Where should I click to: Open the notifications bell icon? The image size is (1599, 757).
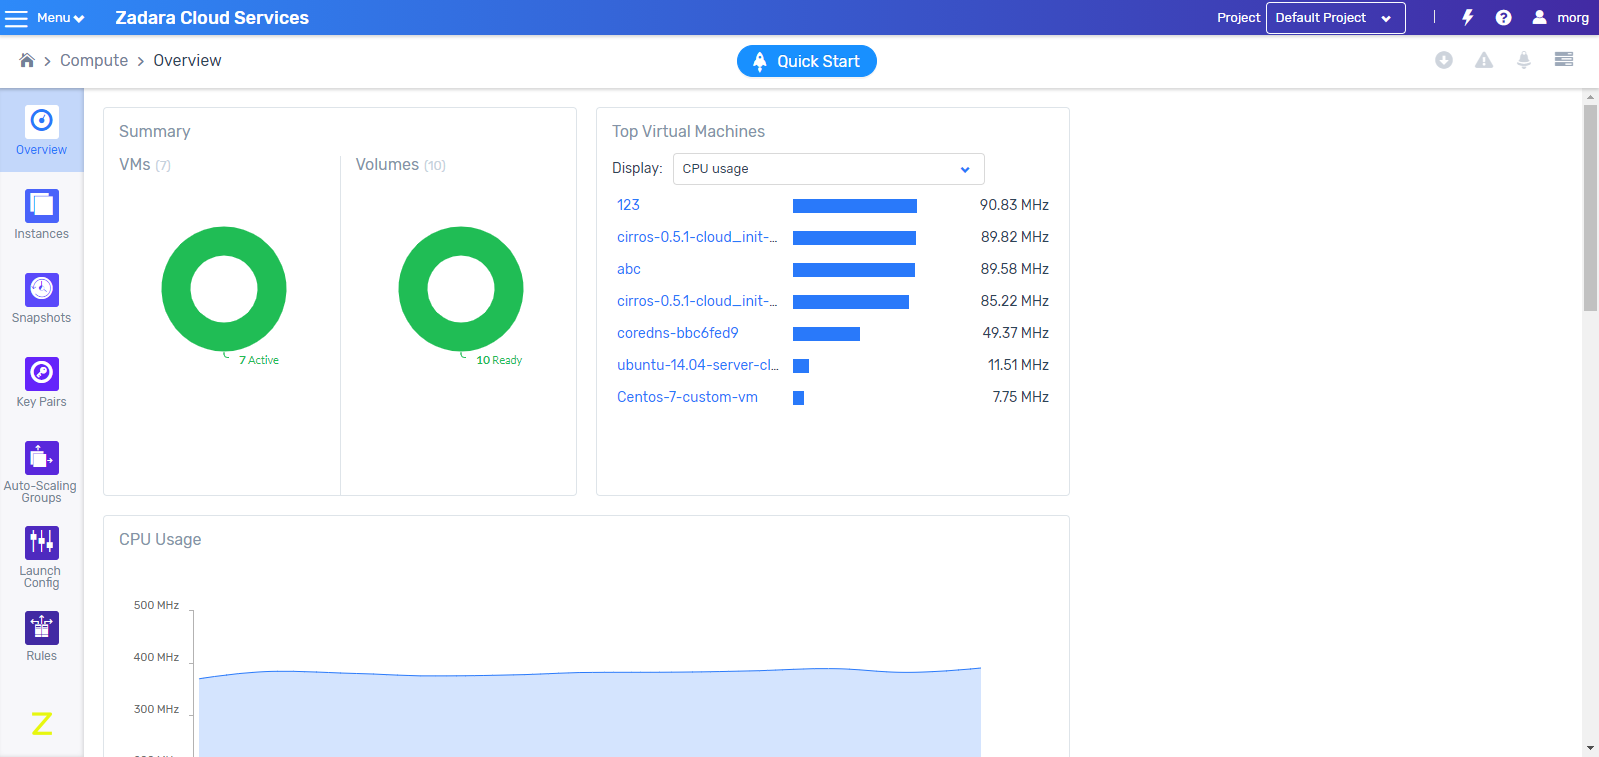[x=1523, y=60]
